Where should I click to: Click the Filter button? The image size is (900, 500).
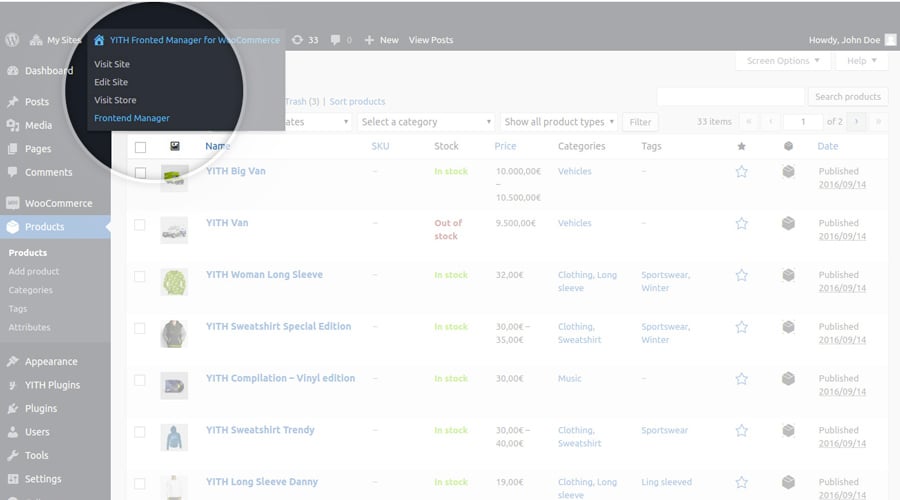(640, 122)
